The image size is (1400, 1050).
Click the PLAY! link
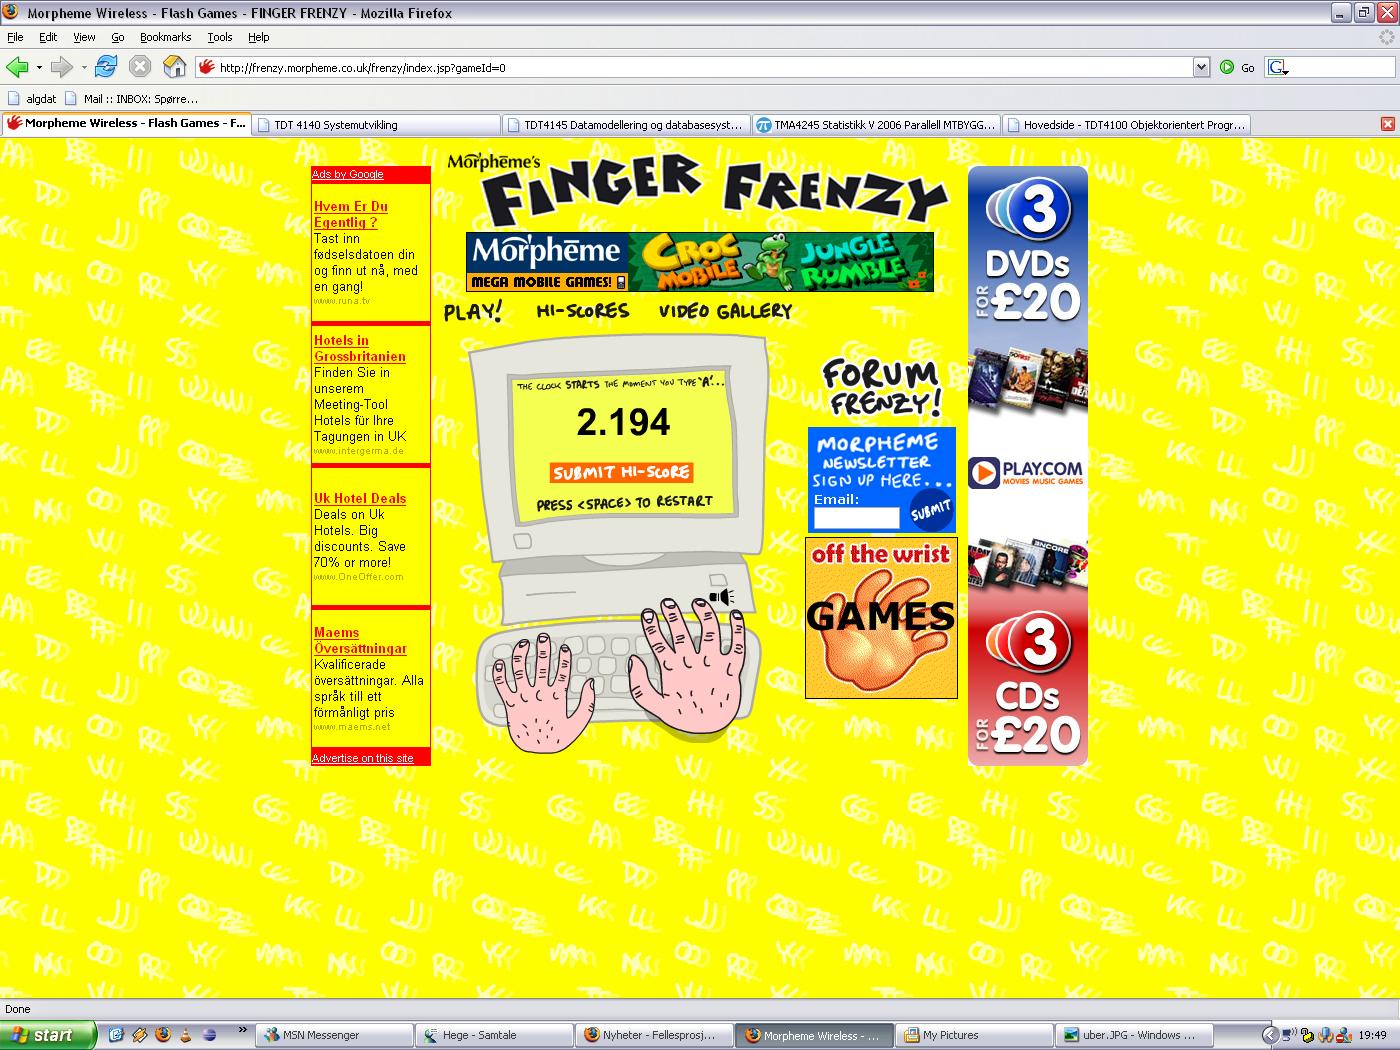pyautogui.click(x=472, y=311)
